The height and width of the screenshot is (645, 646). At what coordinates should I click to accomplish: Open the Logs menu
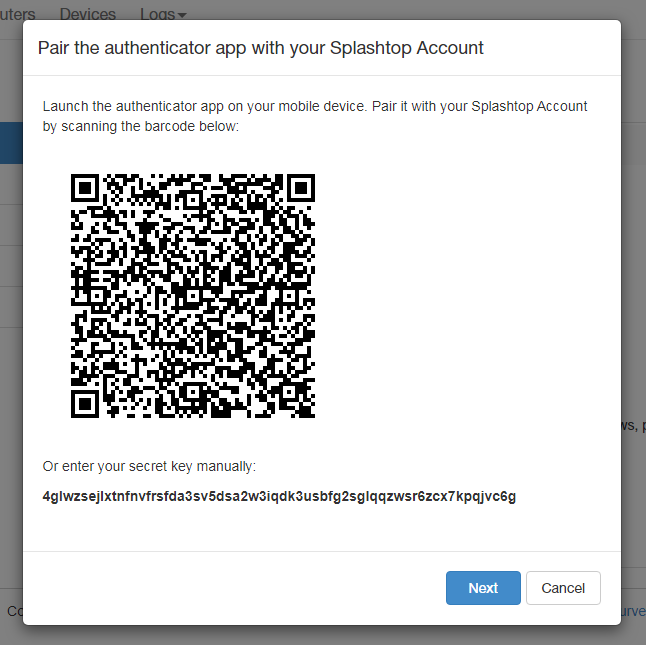pos(157,14)
